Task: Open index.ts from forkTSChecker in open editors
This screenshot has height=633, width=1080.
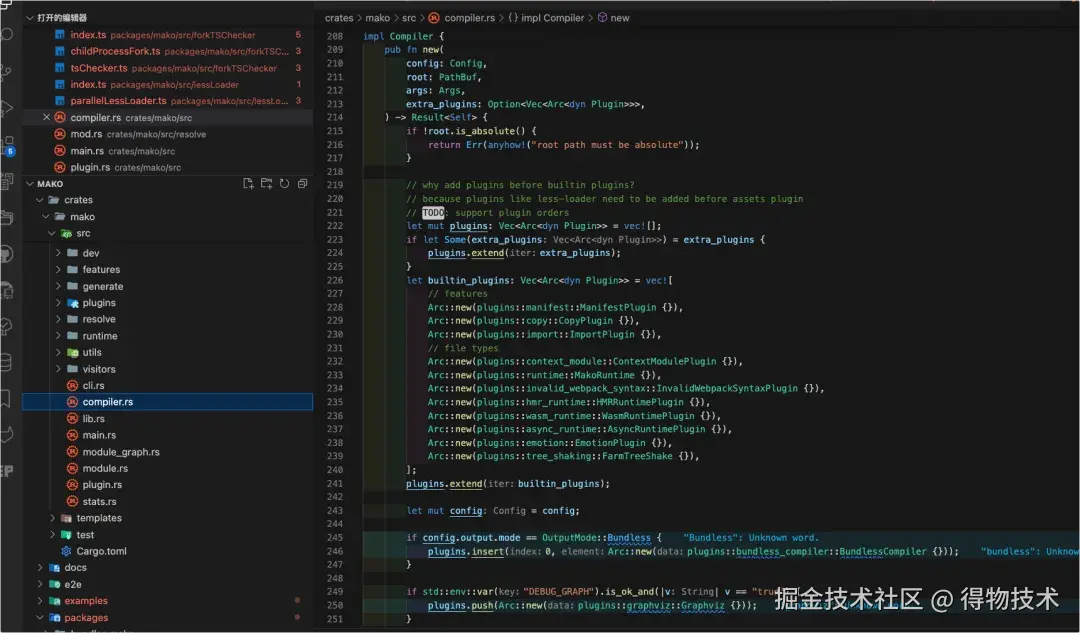Action: click(x=168, y=35)
